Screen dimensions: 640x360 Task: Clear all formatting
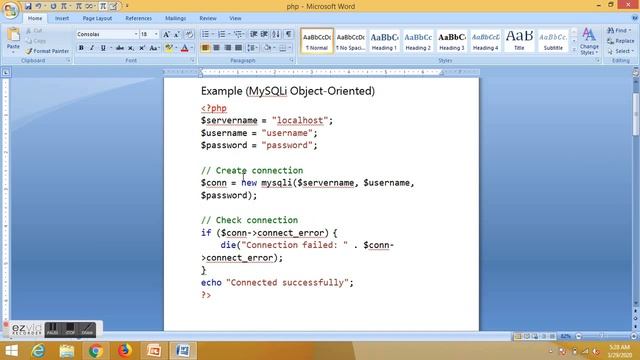click(189, 34)
